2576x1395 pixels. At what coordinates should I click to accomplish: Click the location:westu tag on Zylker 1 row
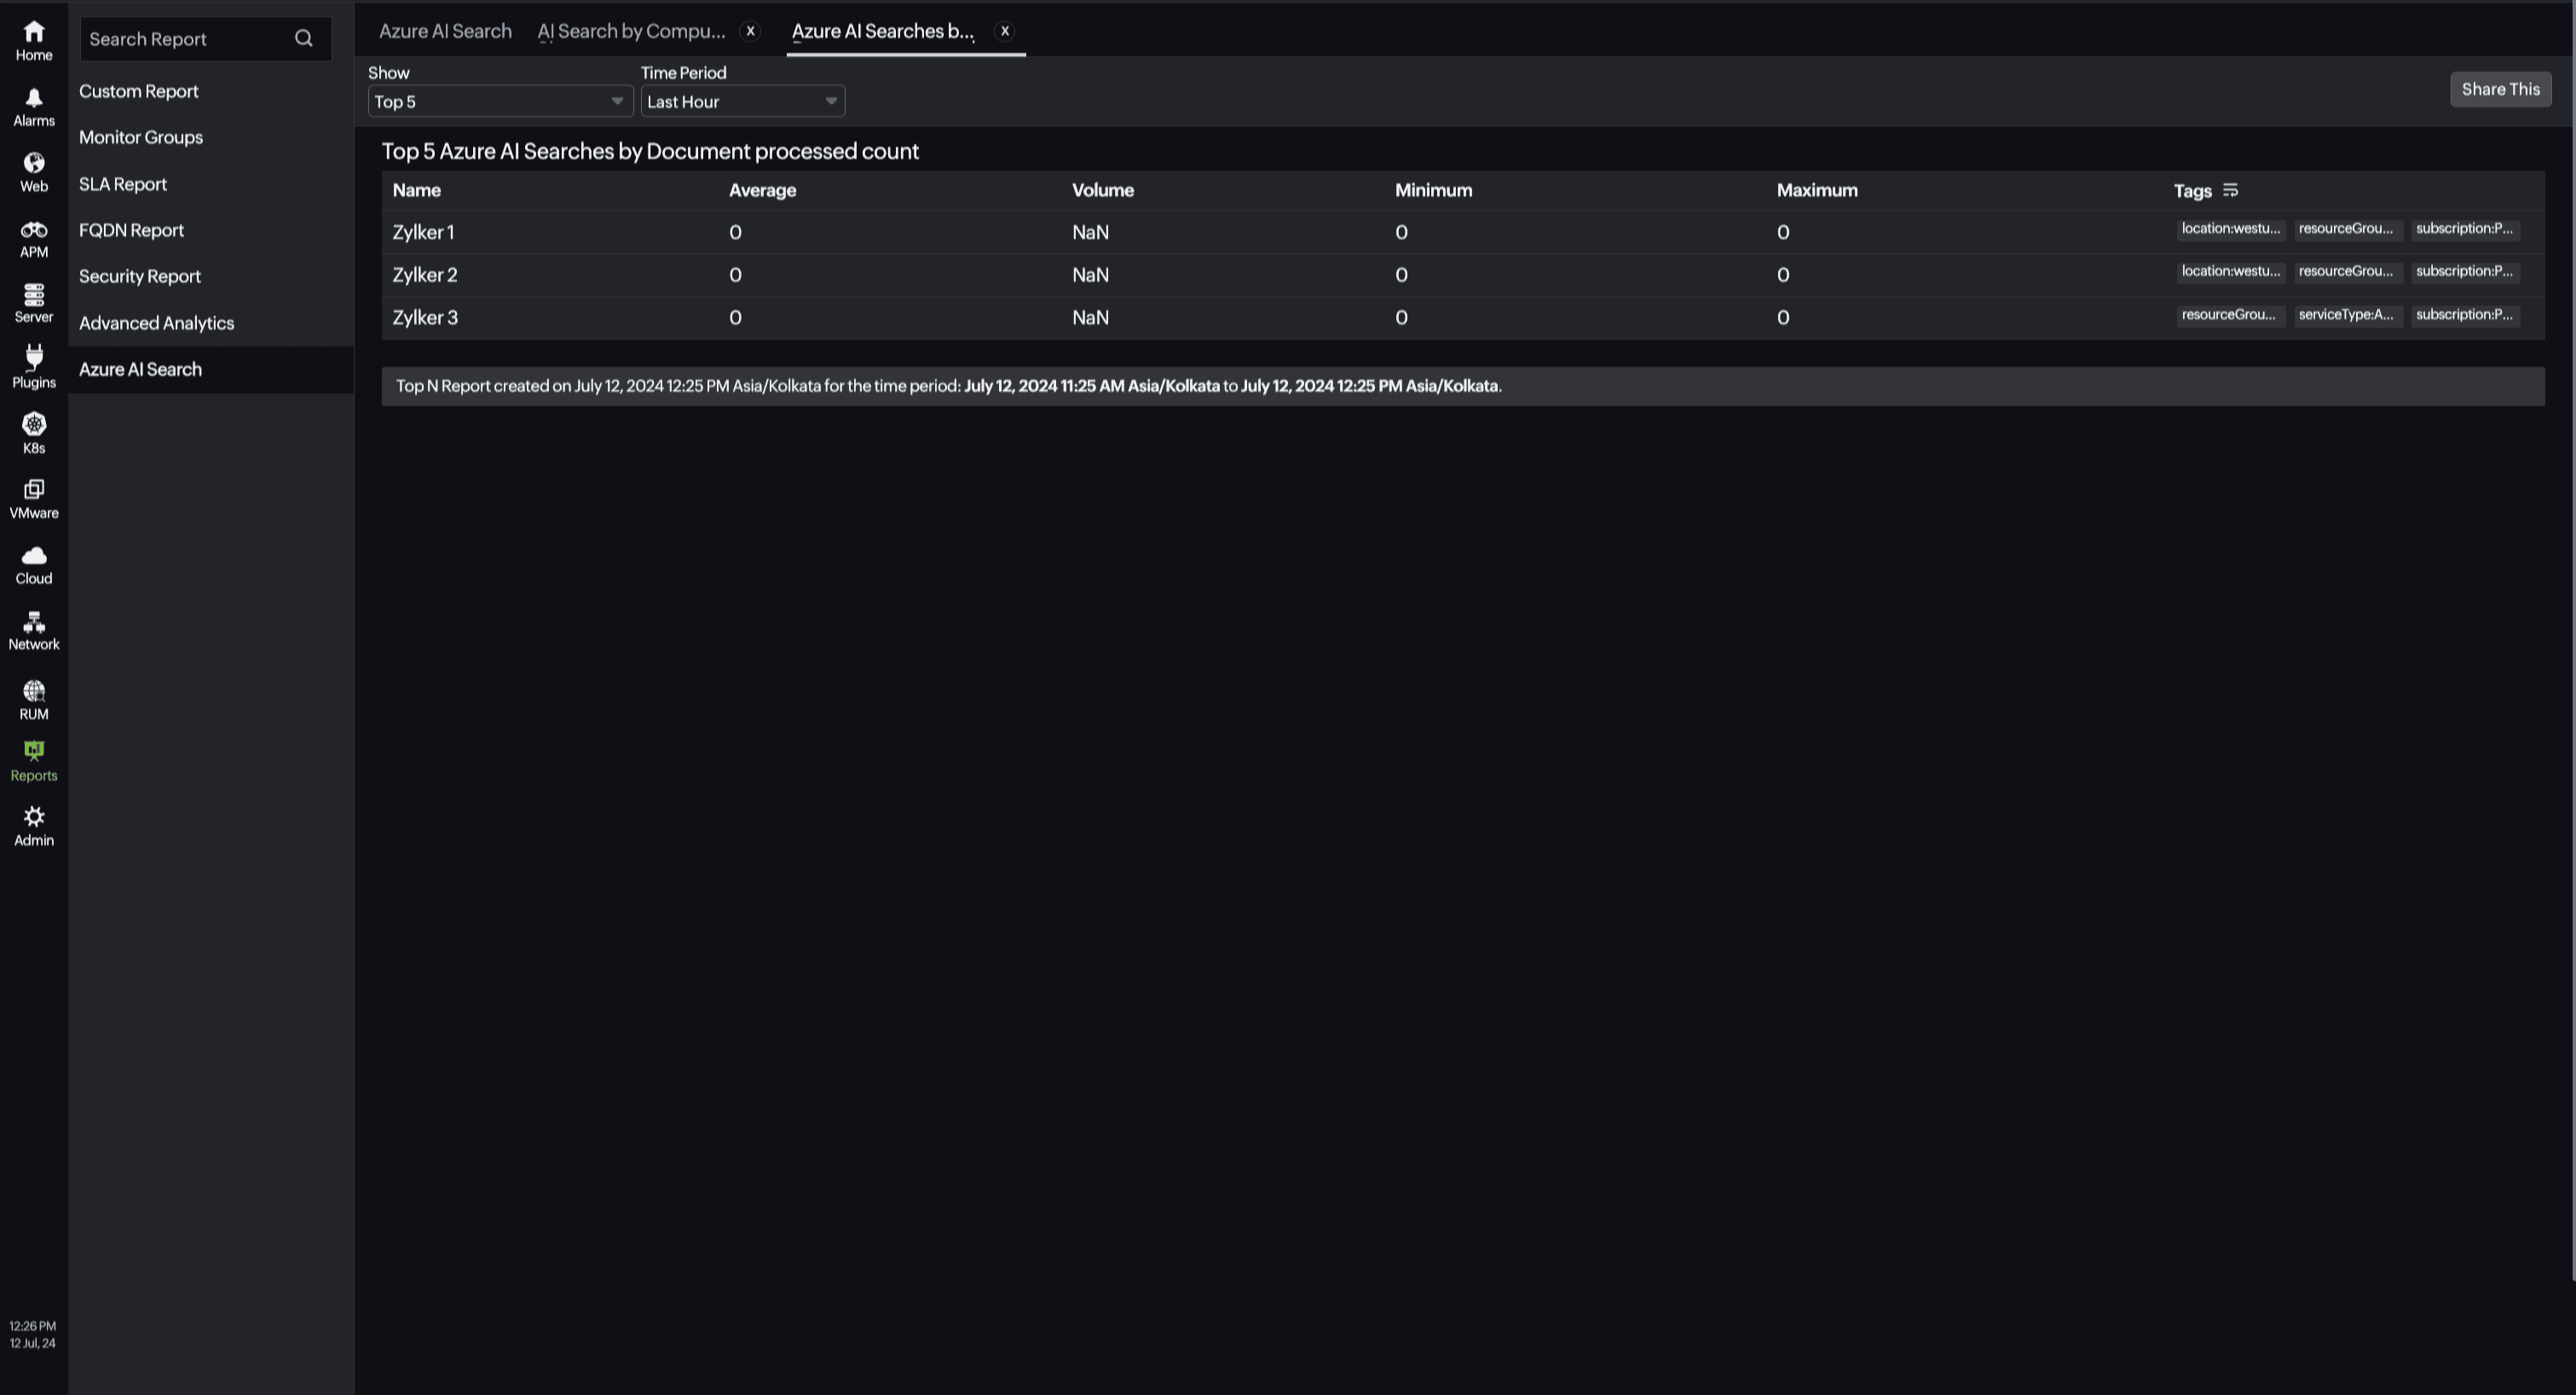pyautogui.click(x=2231, y=229)
